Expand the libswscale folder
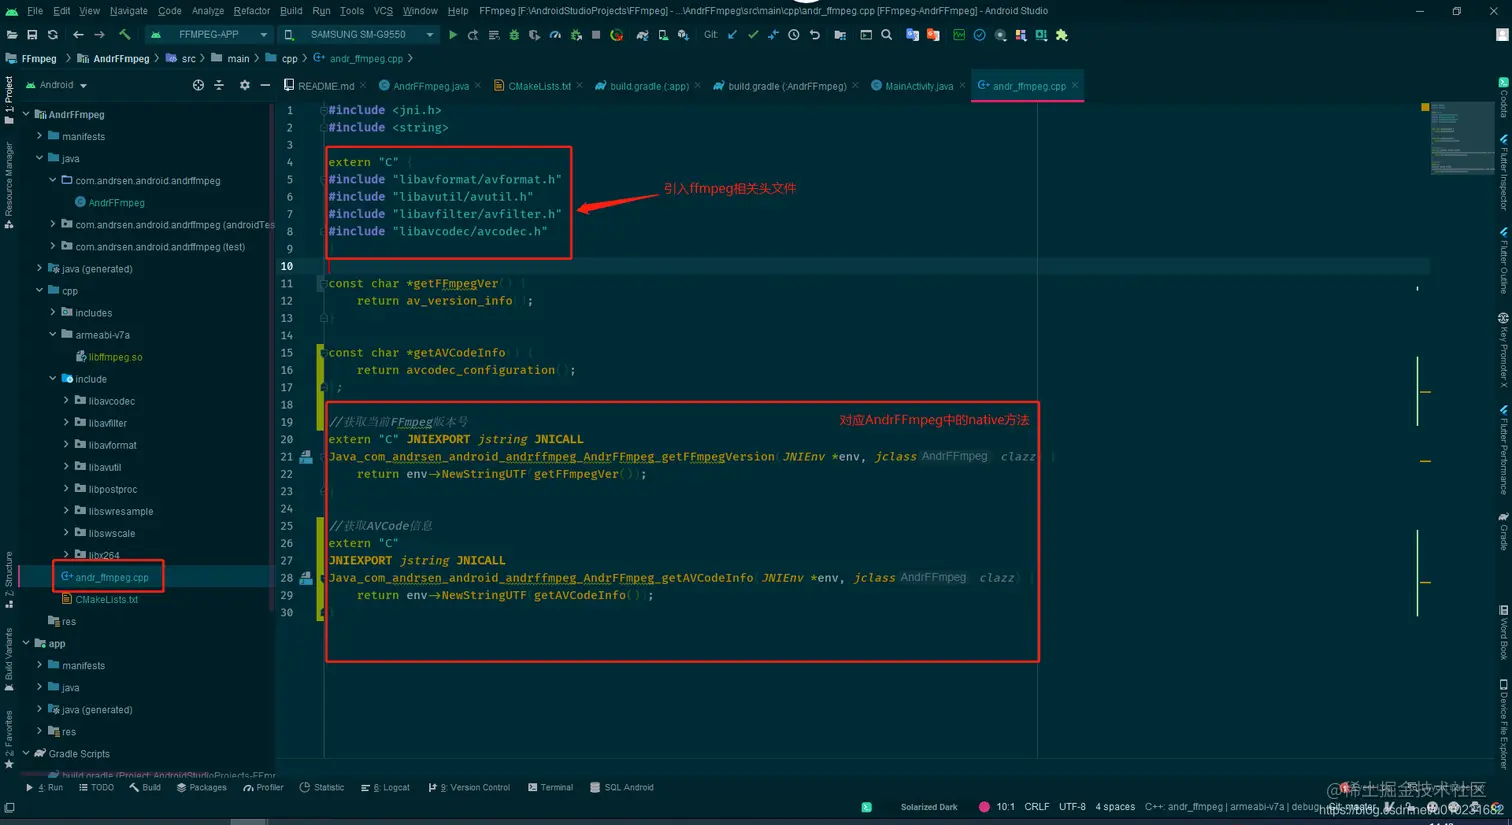 click(x=67, y=533)
